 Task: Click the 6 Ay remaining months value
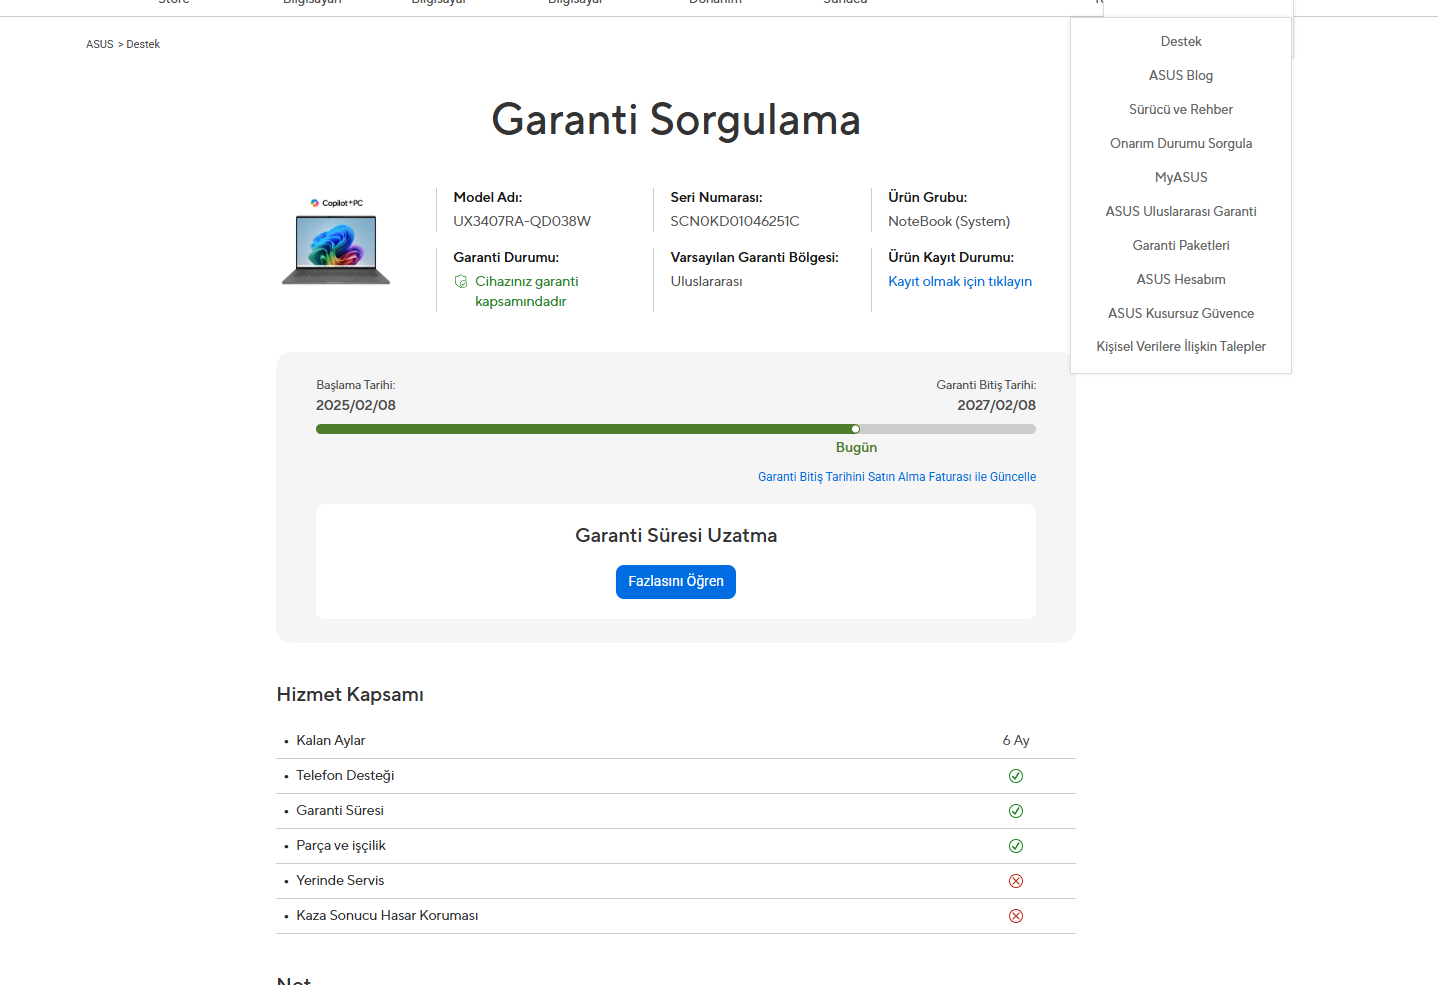click(1016, 741)
